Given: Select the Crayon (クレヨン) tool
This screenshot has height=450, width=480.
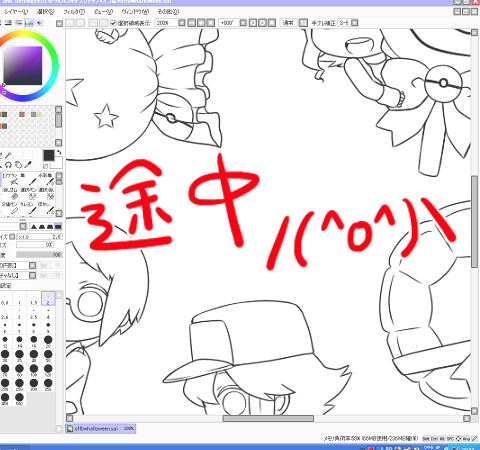Looking at the screenshot, I should tap(28, 208).
